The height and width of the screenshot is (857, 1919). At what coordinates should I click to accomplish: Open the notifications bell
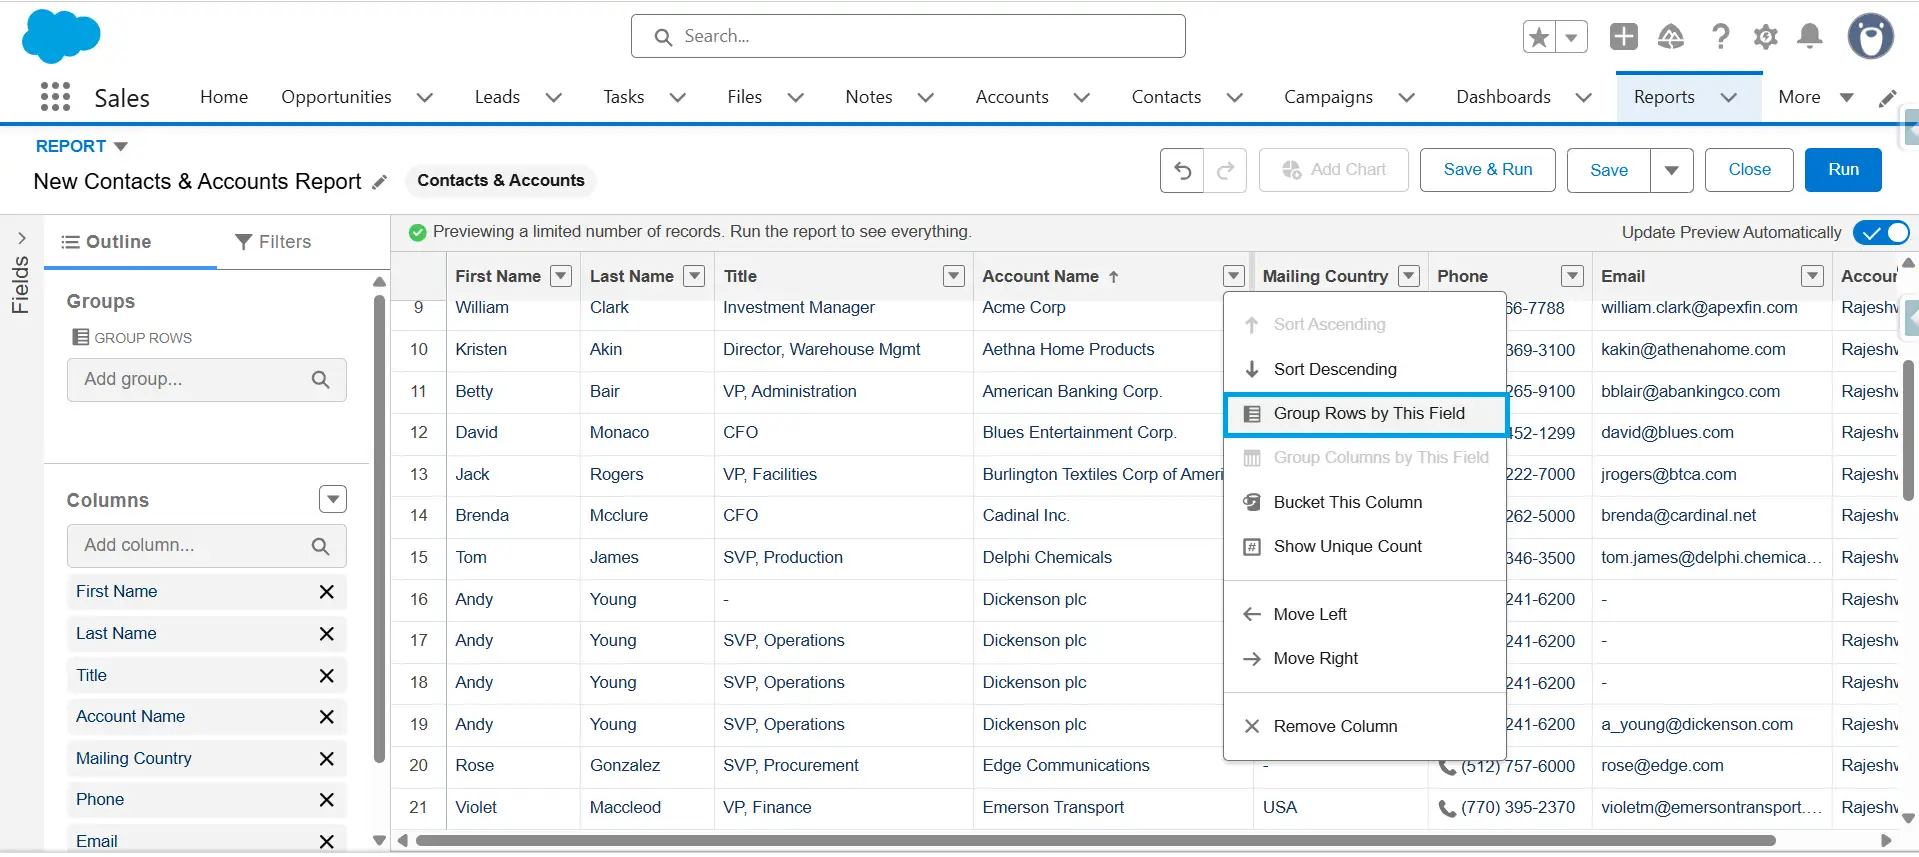click(1810, 37)
